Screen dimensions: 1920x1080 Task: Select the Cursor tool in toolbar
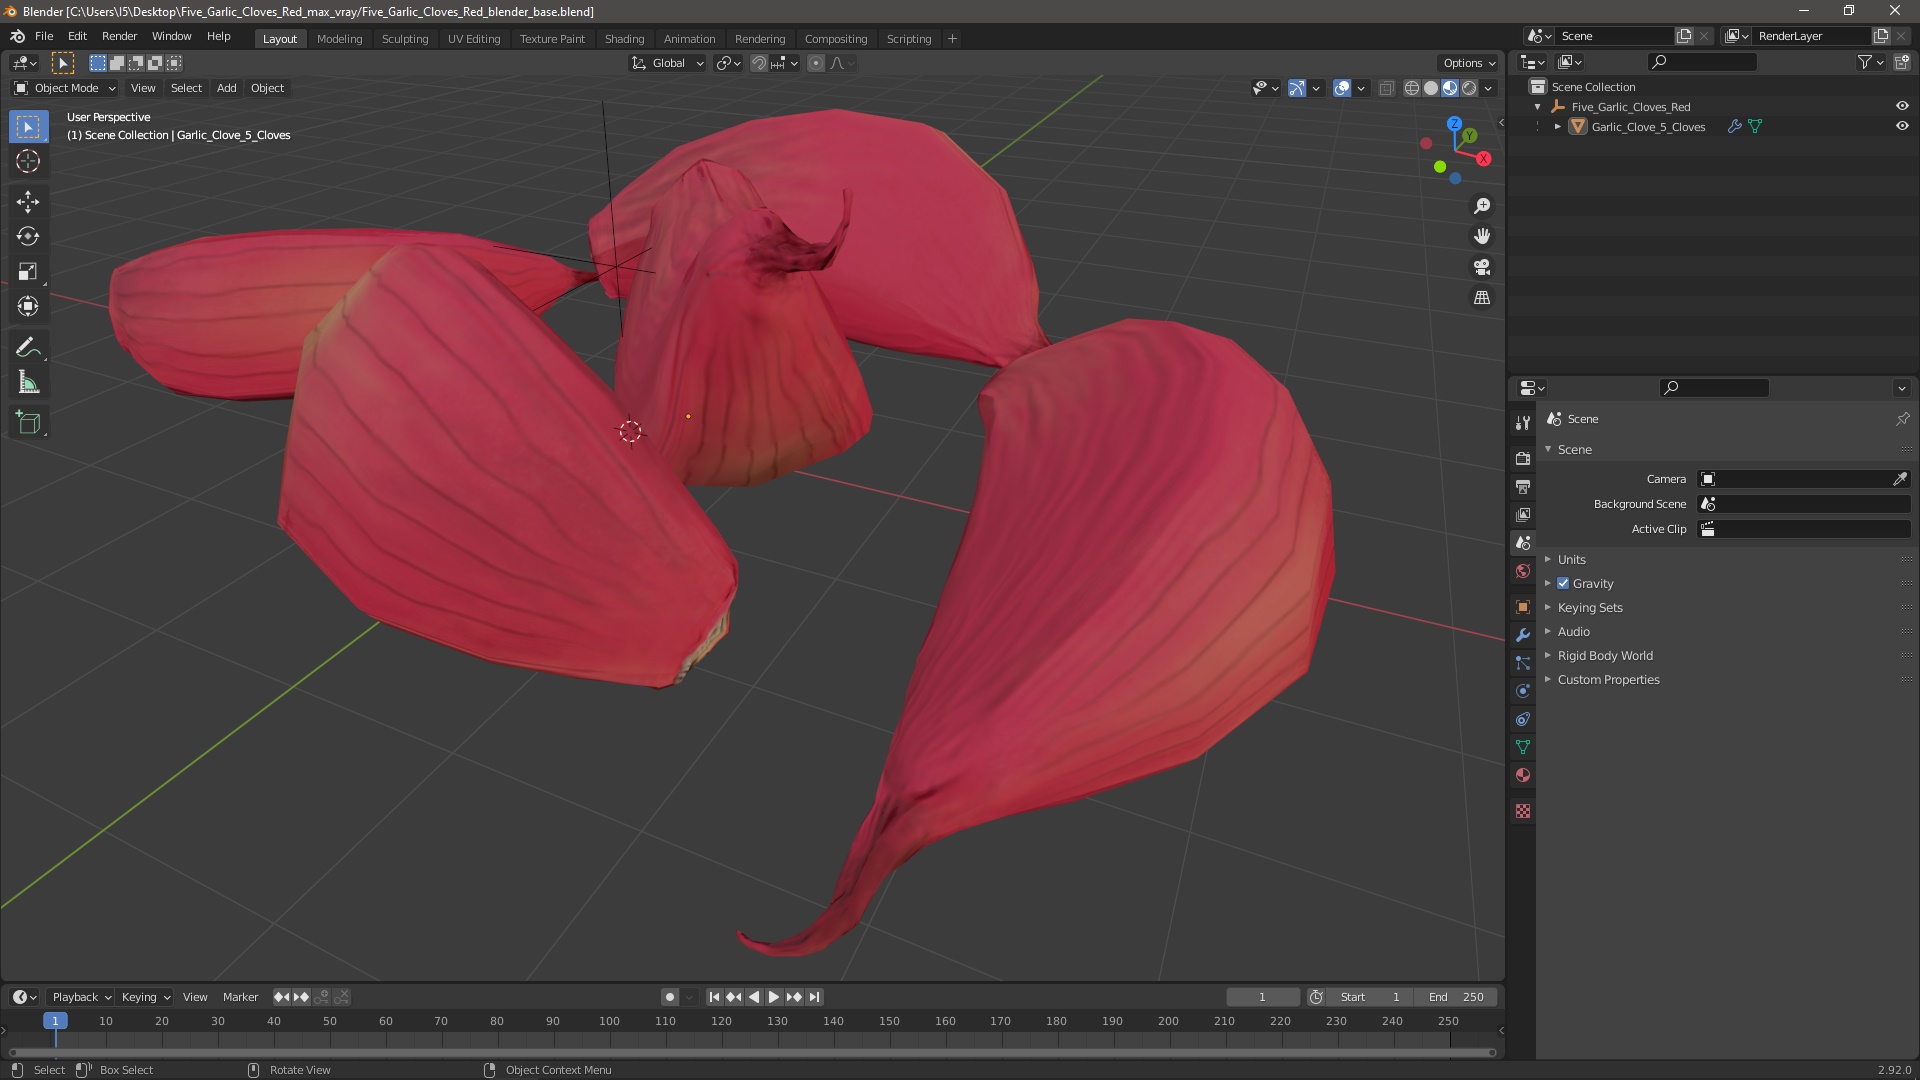click(x=28, y=162)
